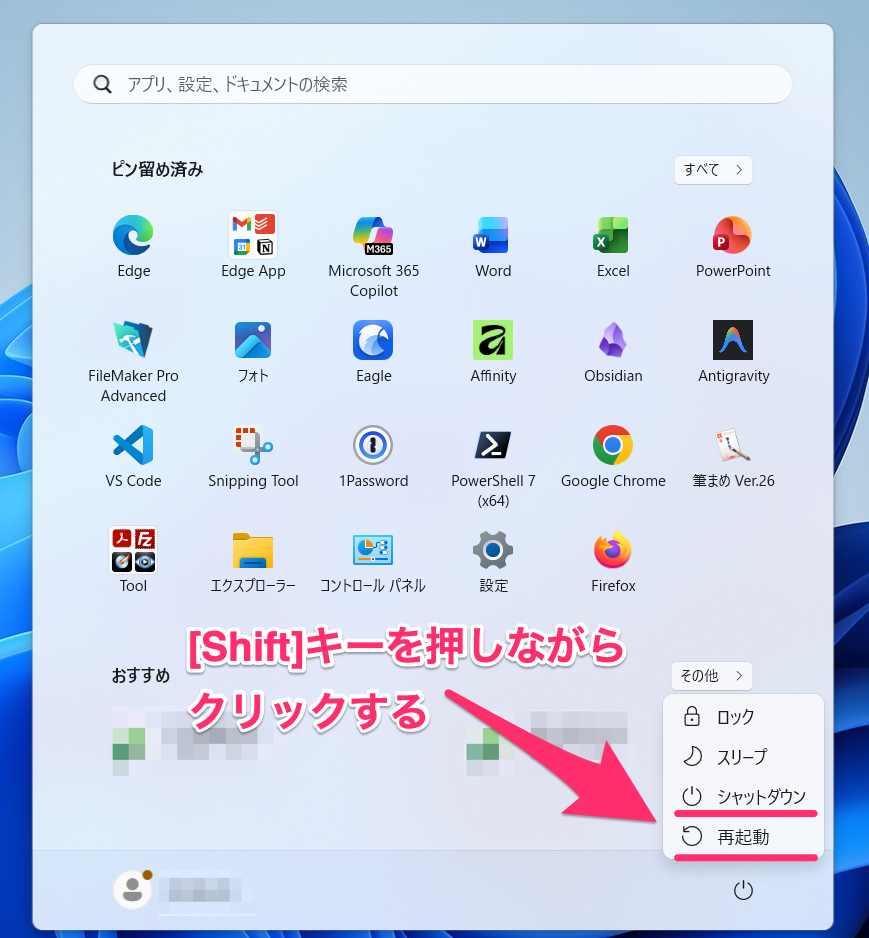Choose スリープ in the power menu
869x938 pixels.
pos(741,757)
